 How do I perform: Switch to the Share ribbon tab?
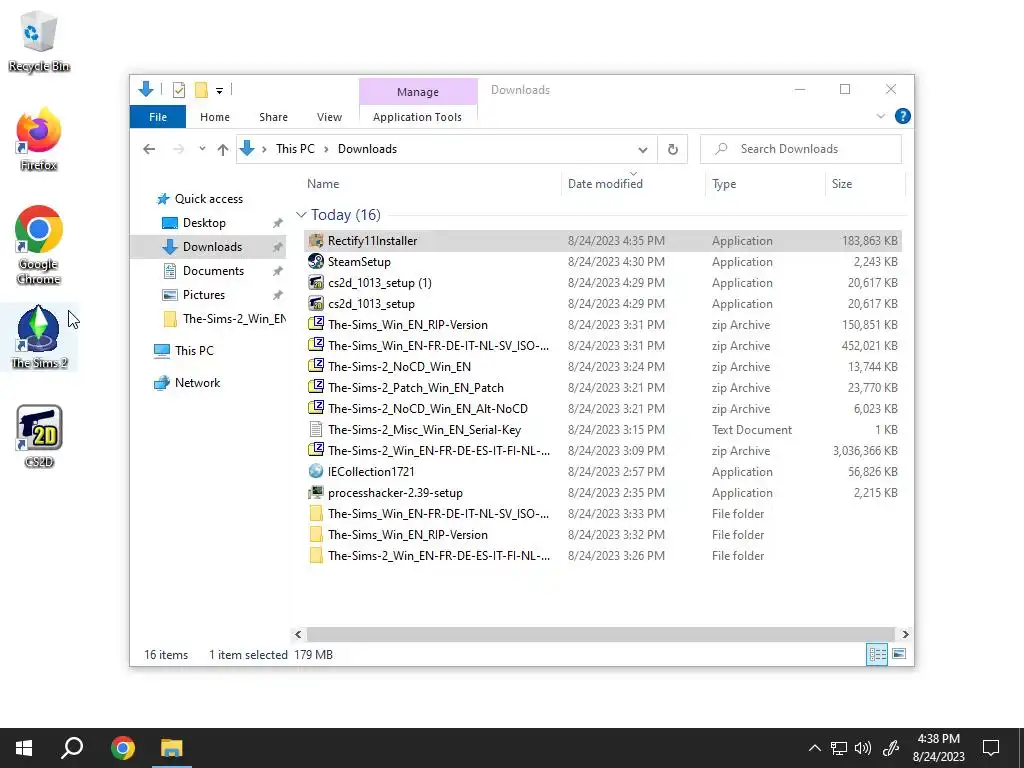pyautogui.click(x=273, y=117)
